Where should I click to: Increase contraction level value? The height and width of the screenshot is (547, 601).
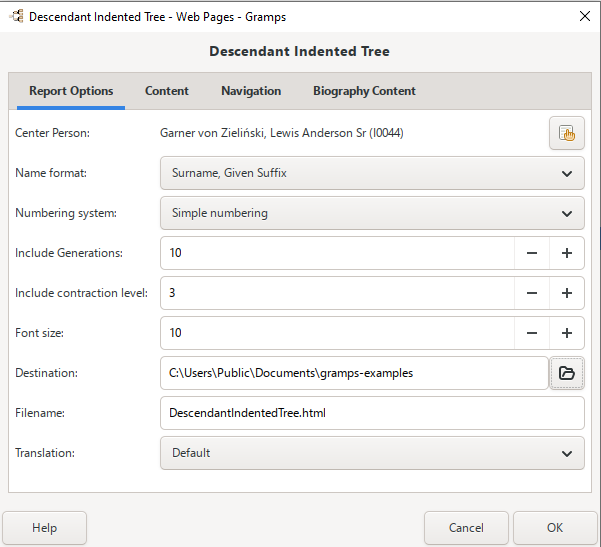pyautogui.click(x=567, y=293)
